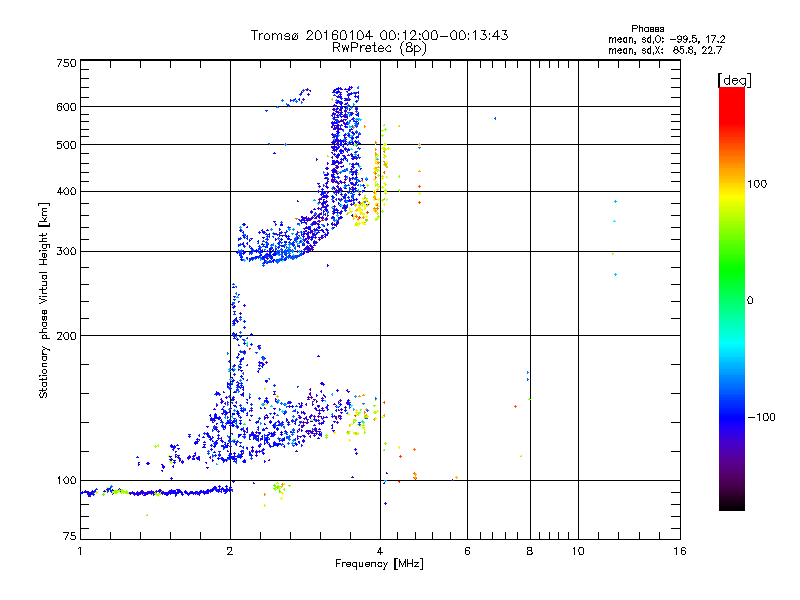Click the plot title 'Tromsø 20160104 00:12:00-00:13:43'
The width and height of the screenshot is (800, 600).
(379, 35)
